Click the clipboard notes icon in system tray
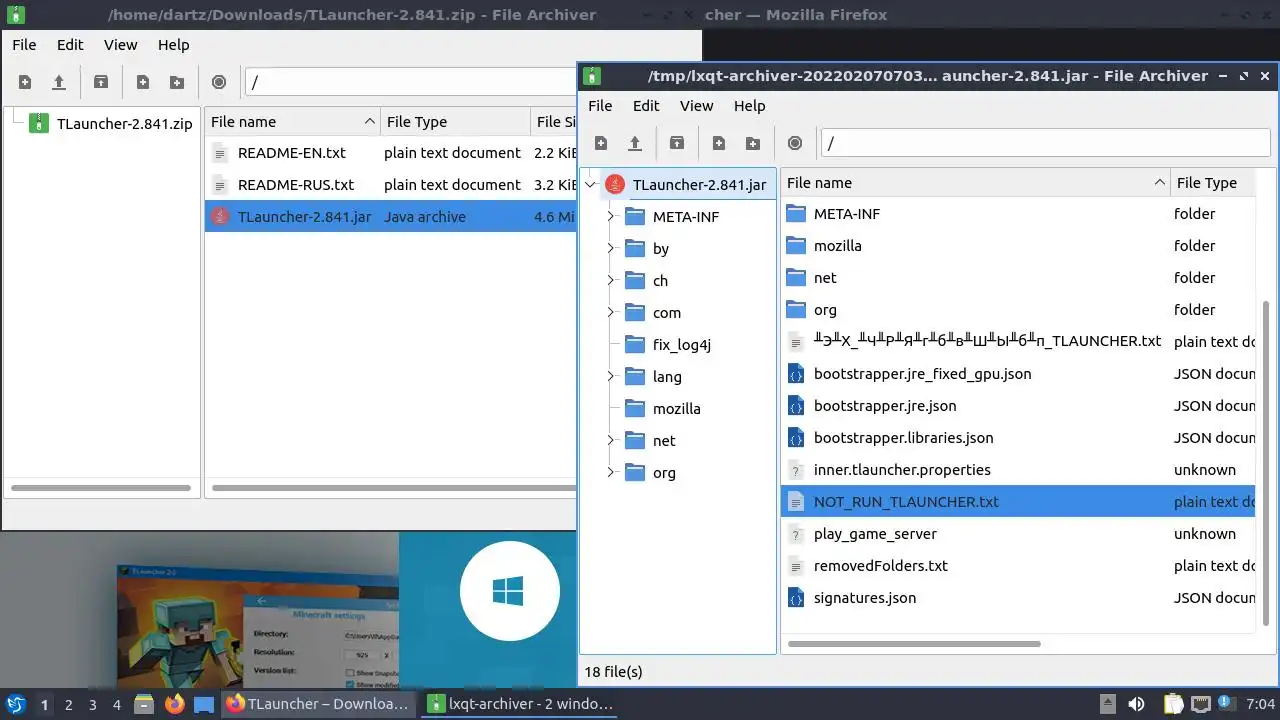Image resolution: width=1280 pixels, height=720 pixels. pos(1173,704)
